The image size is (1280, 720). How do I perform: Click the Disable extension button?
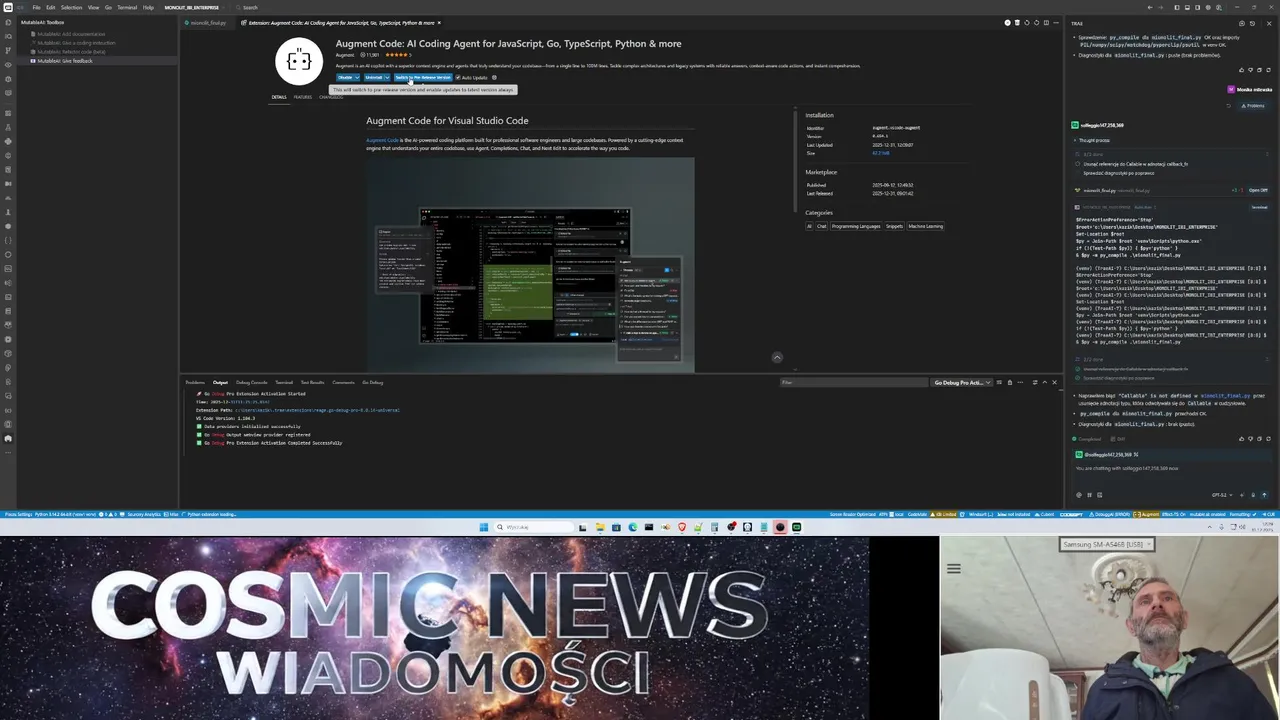click(x=345, y=77)
